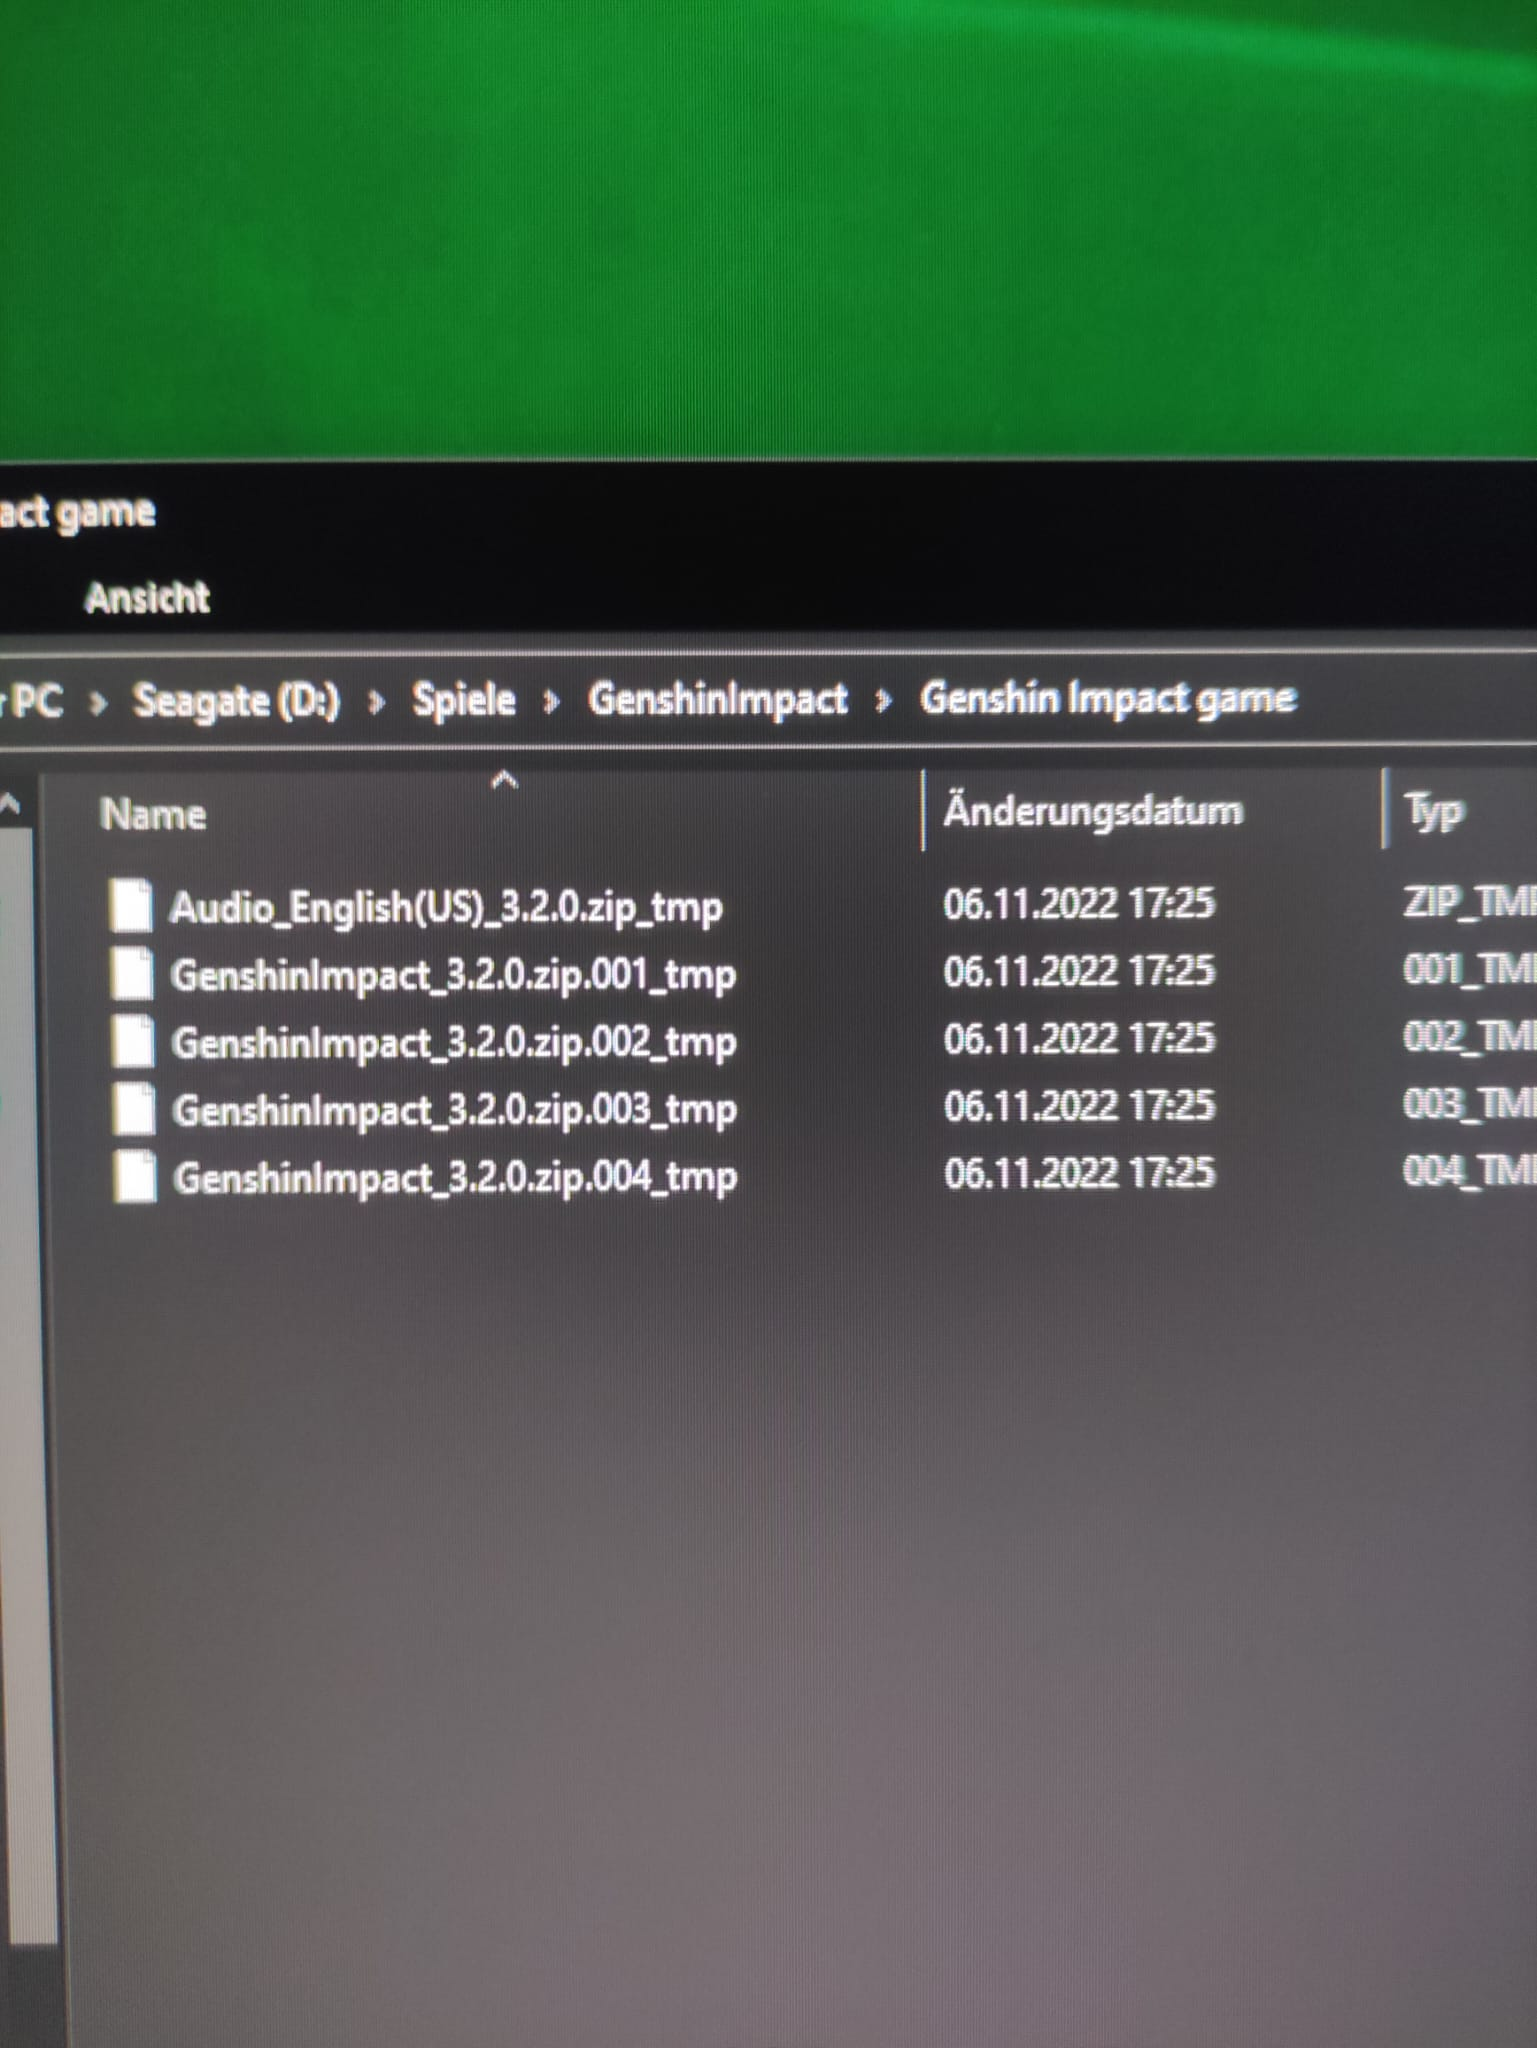This screenshot has width=1537, height=2048.
Task: Open the Ansicht ribbon tab
Action: (147, 598)
